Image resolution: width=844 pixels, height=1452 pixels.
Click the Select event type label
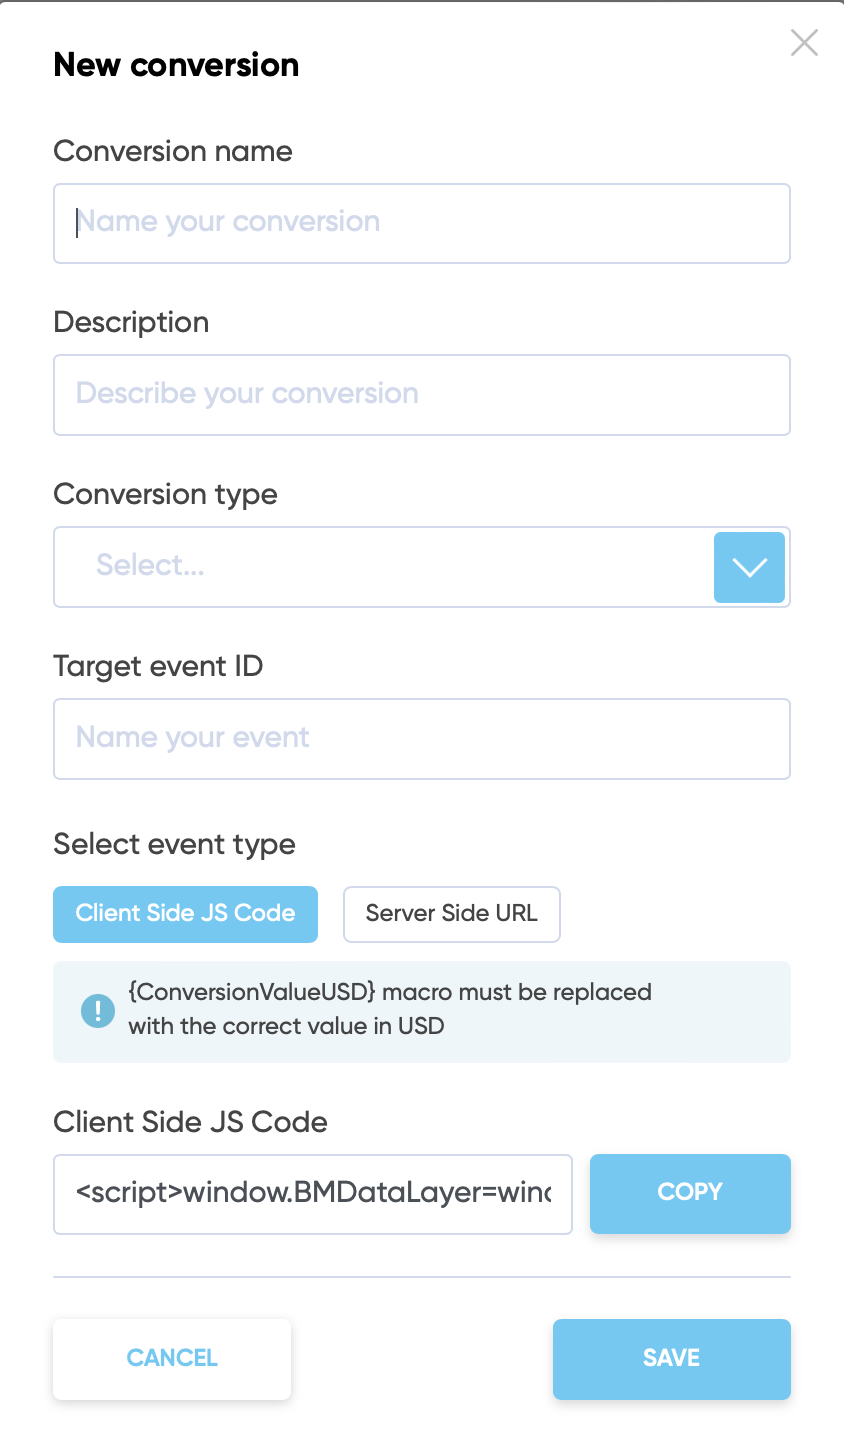(x=174, y=845)
